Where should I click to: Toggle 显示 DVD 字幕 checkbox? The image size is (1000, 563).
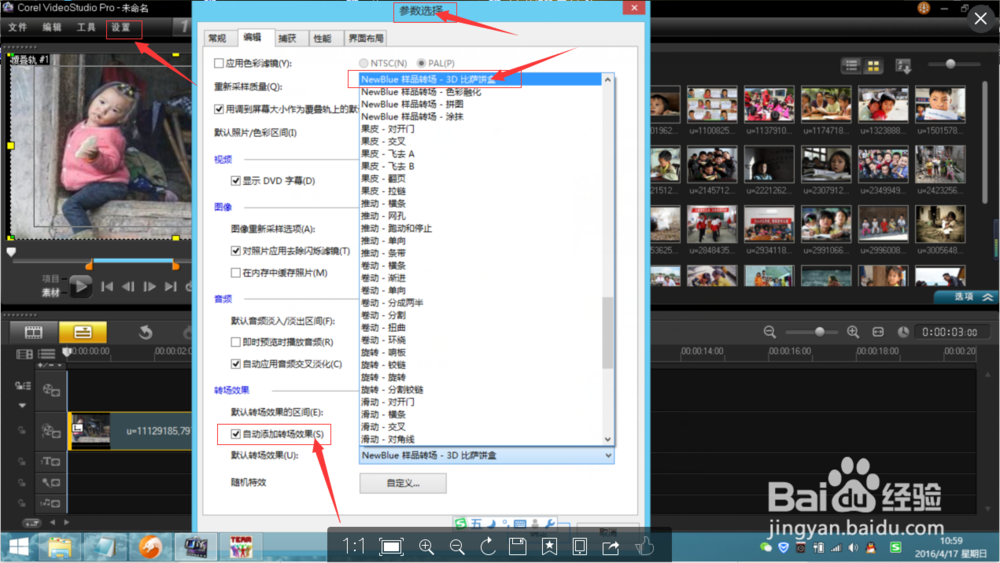(x=235, y=180)
